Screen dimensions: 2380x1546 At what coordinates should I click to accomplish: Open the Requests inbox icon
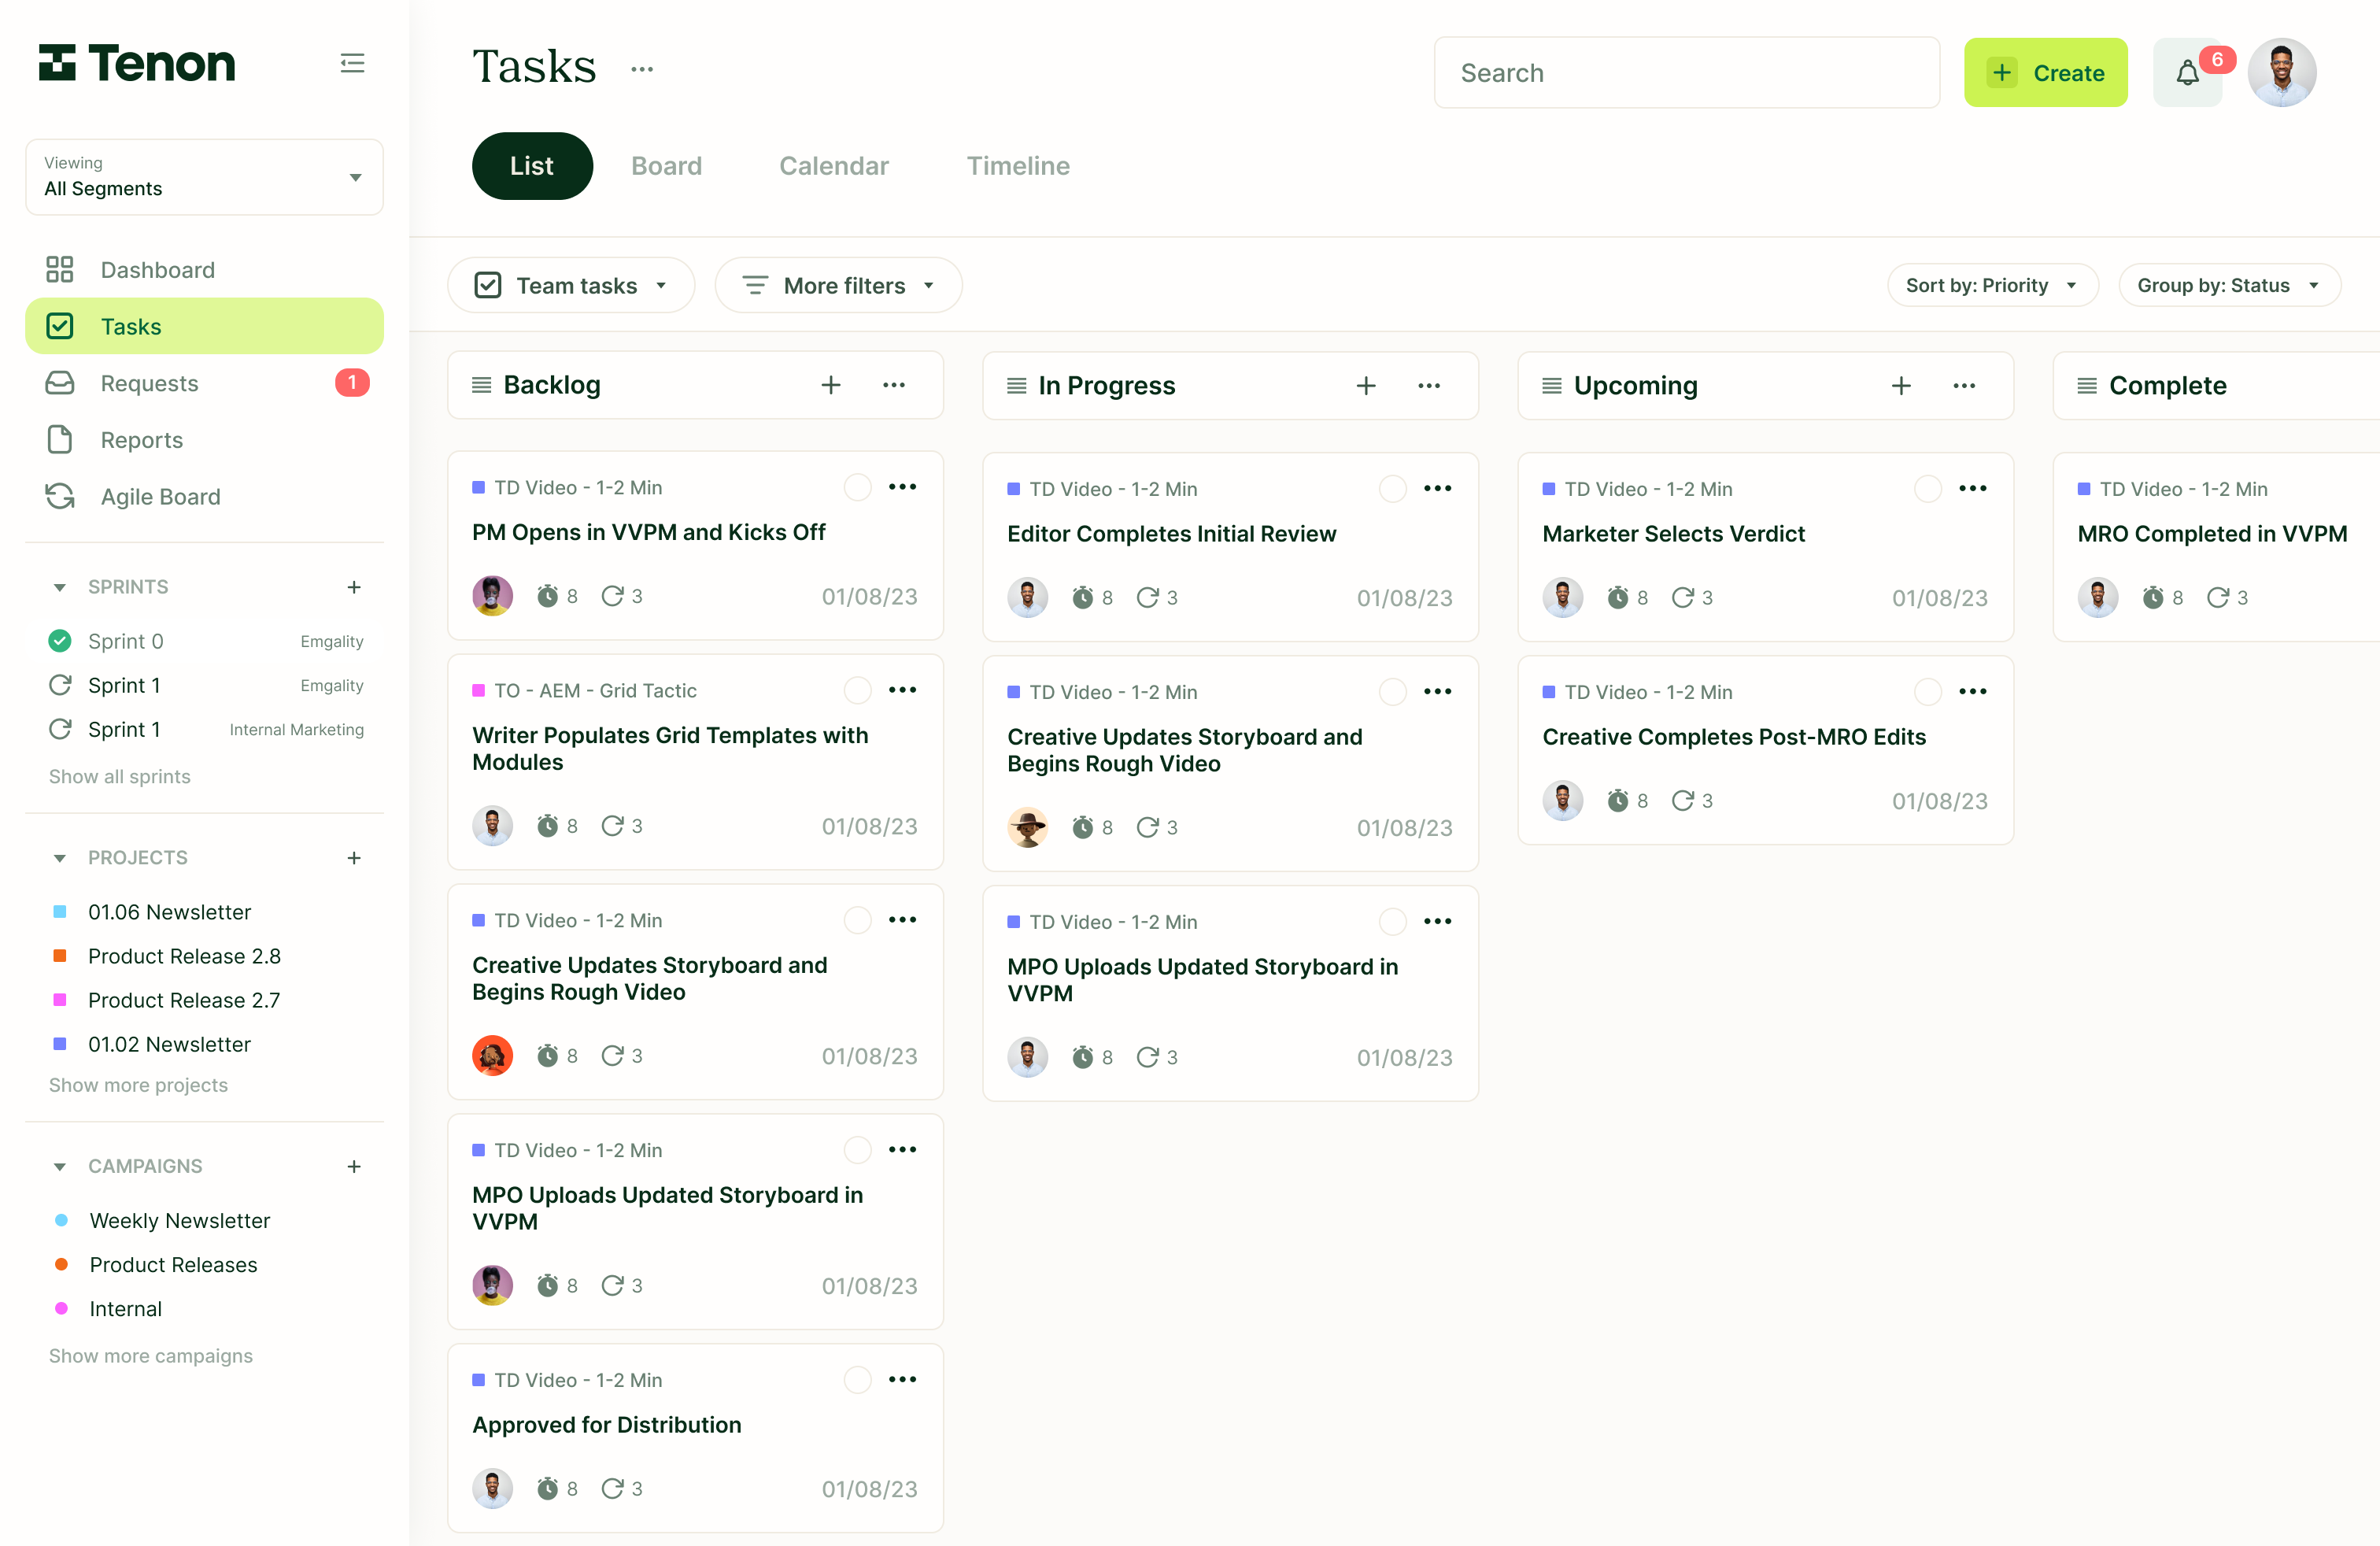point(60,383)
